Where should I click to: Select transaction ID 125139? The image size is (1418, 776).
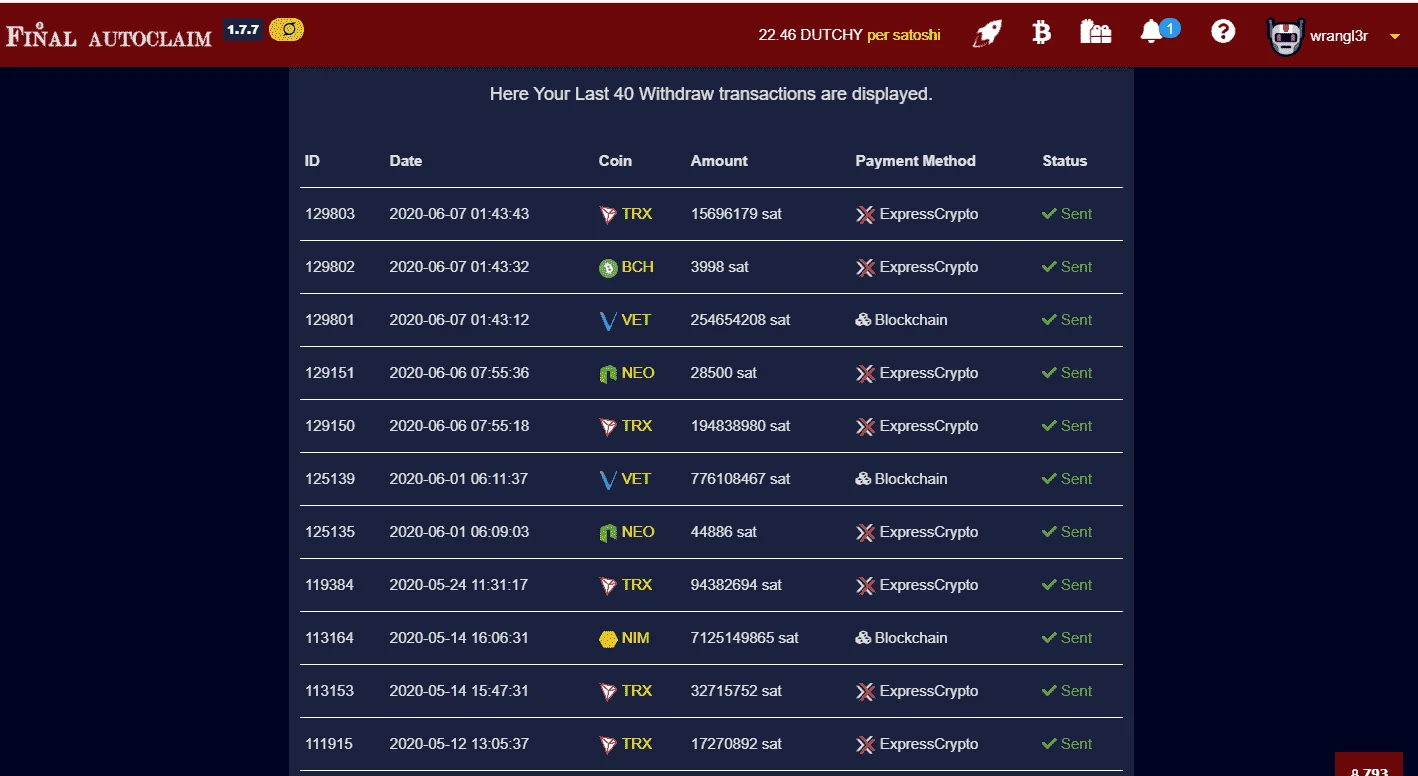click(x=330, y=479)
